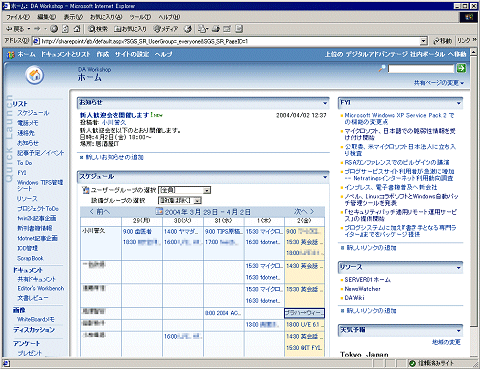Open the お気に入り menu in menu bar

click(x=106, y=17)
